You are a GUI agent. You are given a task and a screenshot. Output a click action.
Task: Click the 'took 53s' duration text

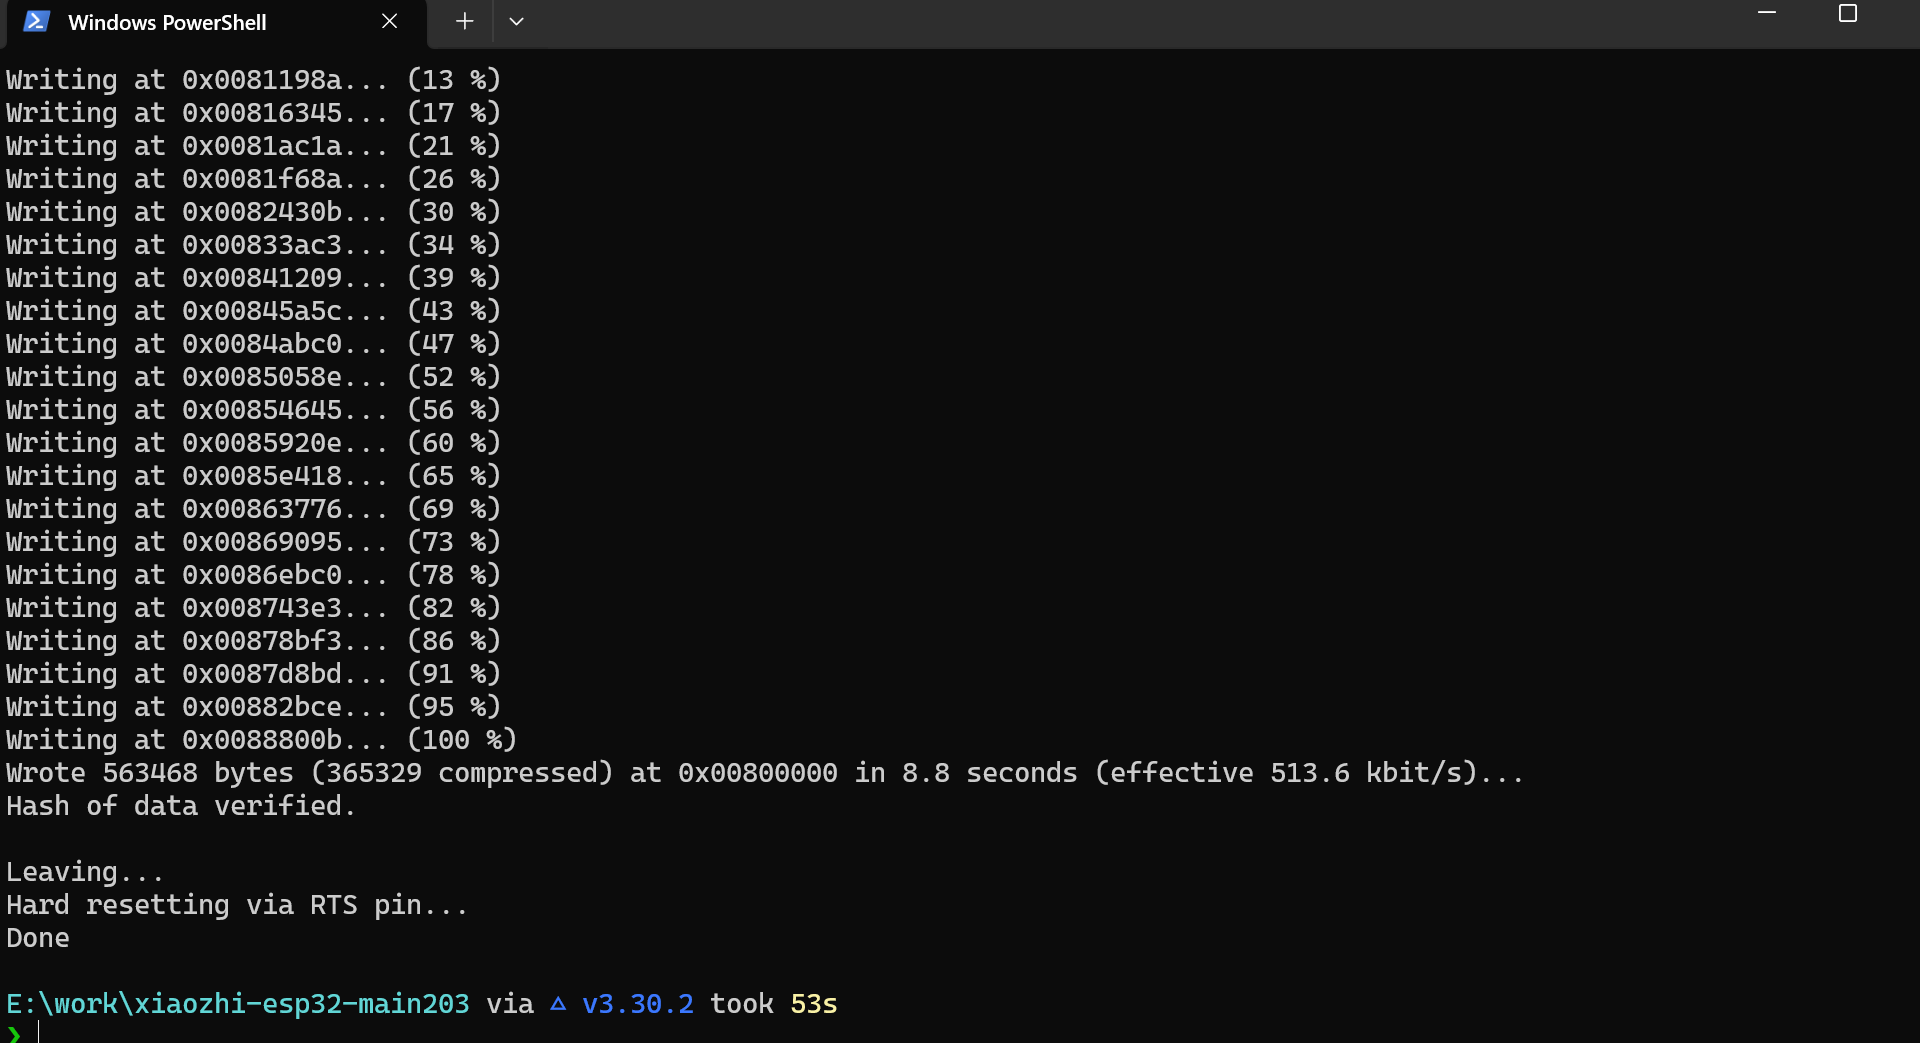pos(773,1004)
